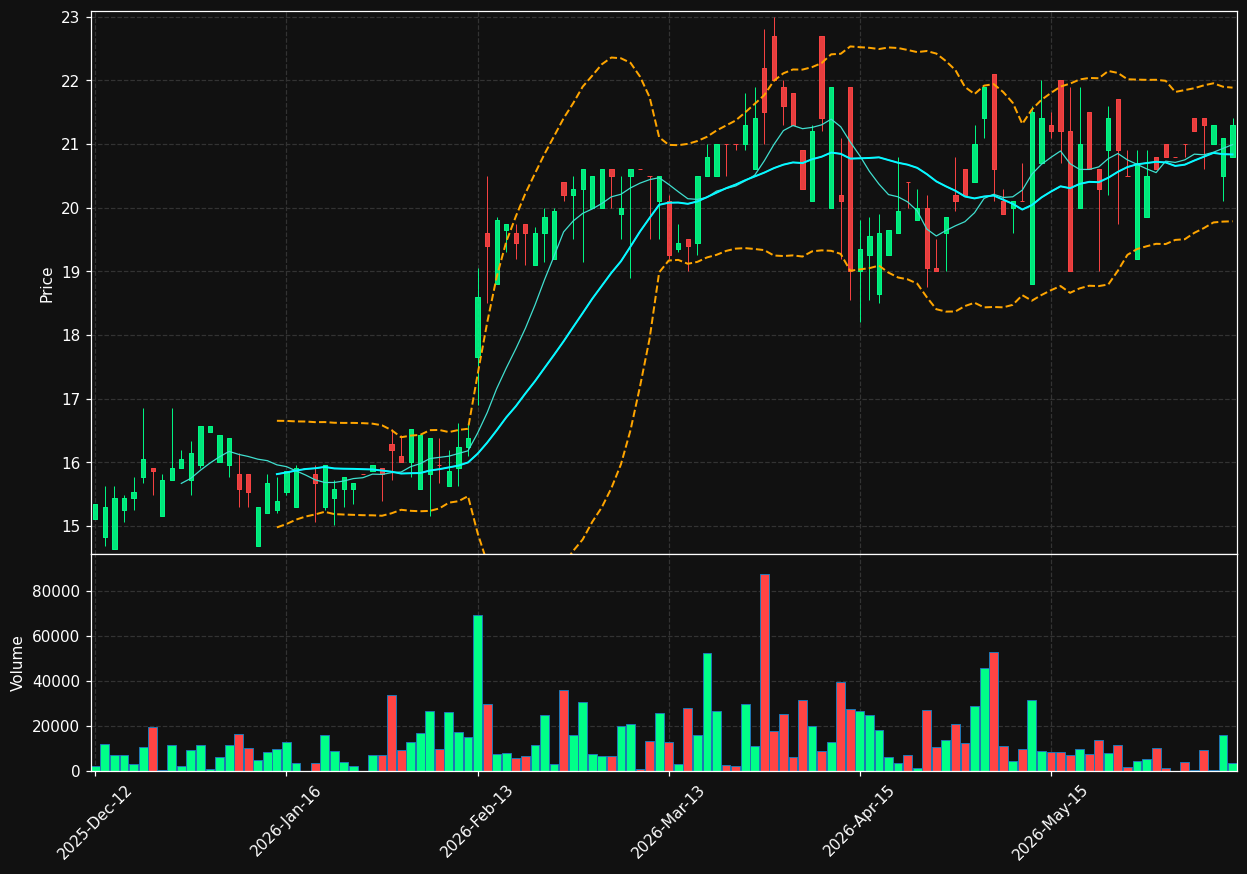This screenshot has height=874, width=1247.
Task: Click the Volume axis label
Action: [18, 663]
